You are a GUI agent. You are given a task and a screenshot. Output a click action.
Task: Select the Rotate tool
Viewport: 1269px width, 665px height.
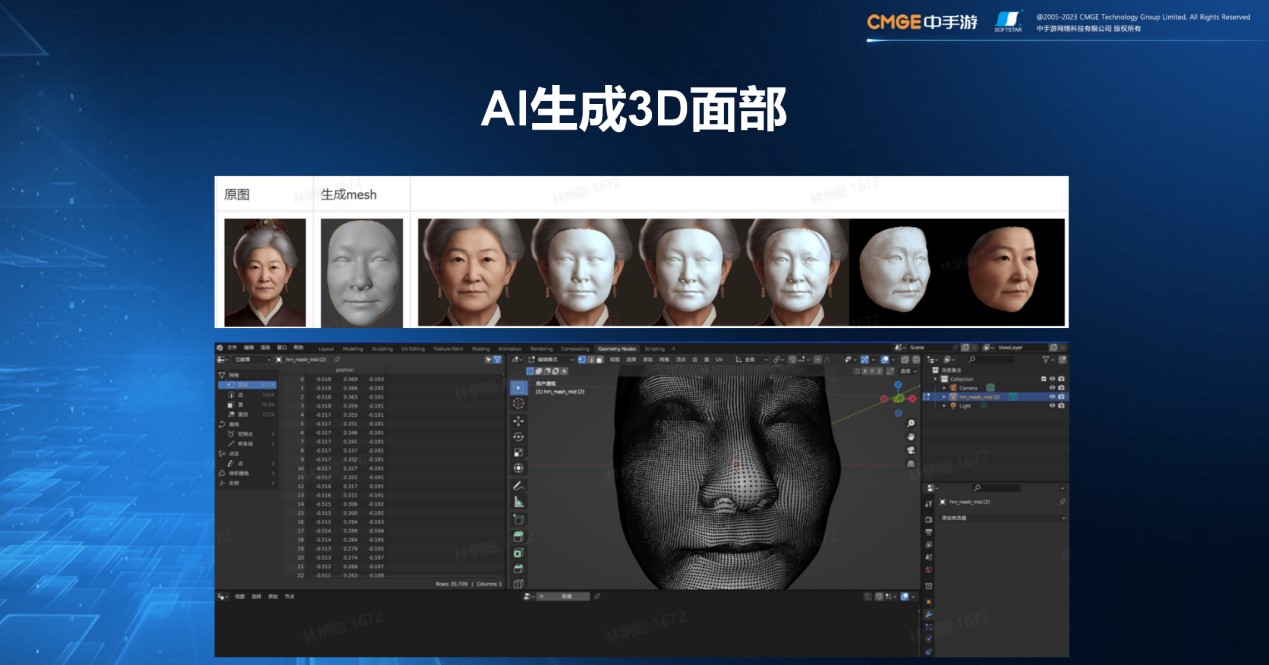(x=518, y=436)
